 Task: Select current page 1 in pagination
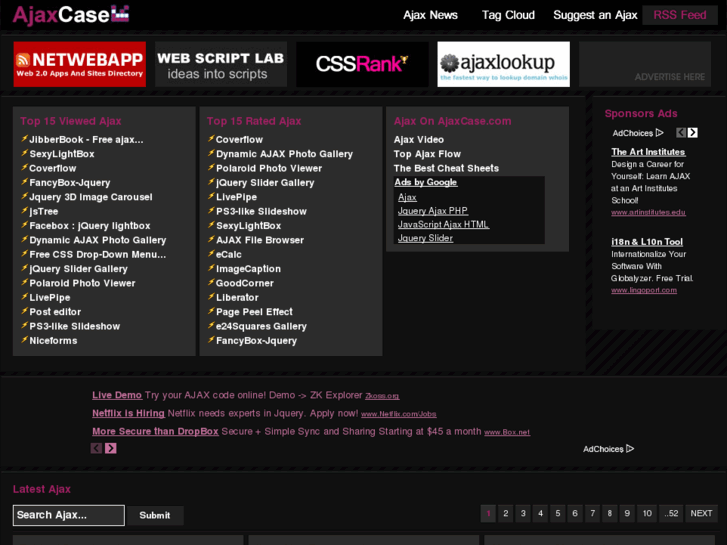[x=488, y=513]
